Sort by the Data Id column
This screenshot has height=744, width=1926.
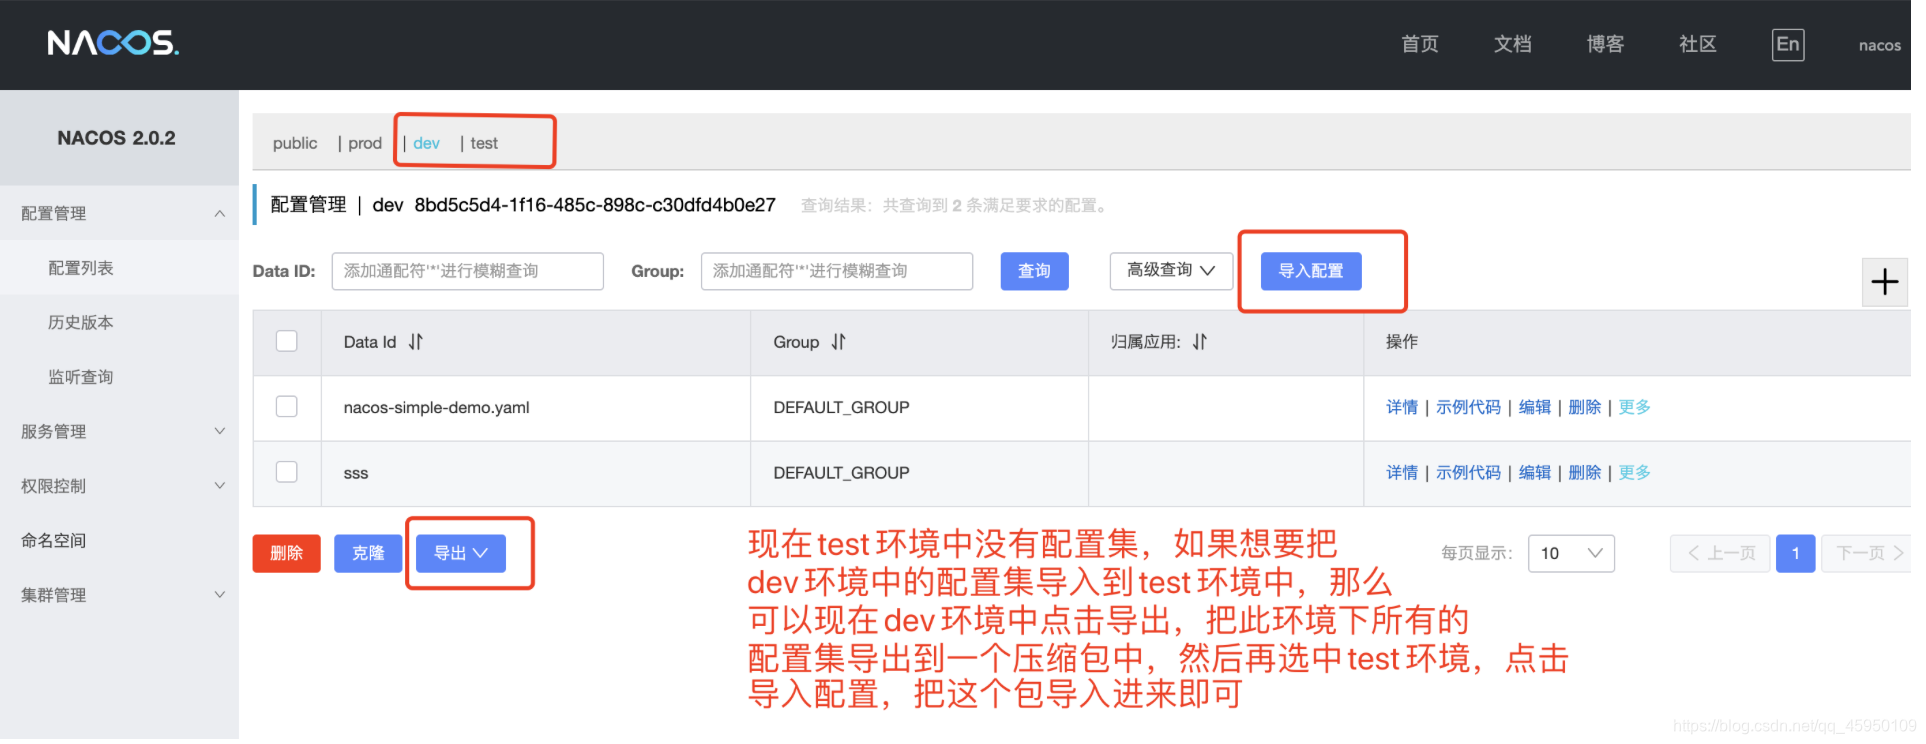[x=416, y=342]
